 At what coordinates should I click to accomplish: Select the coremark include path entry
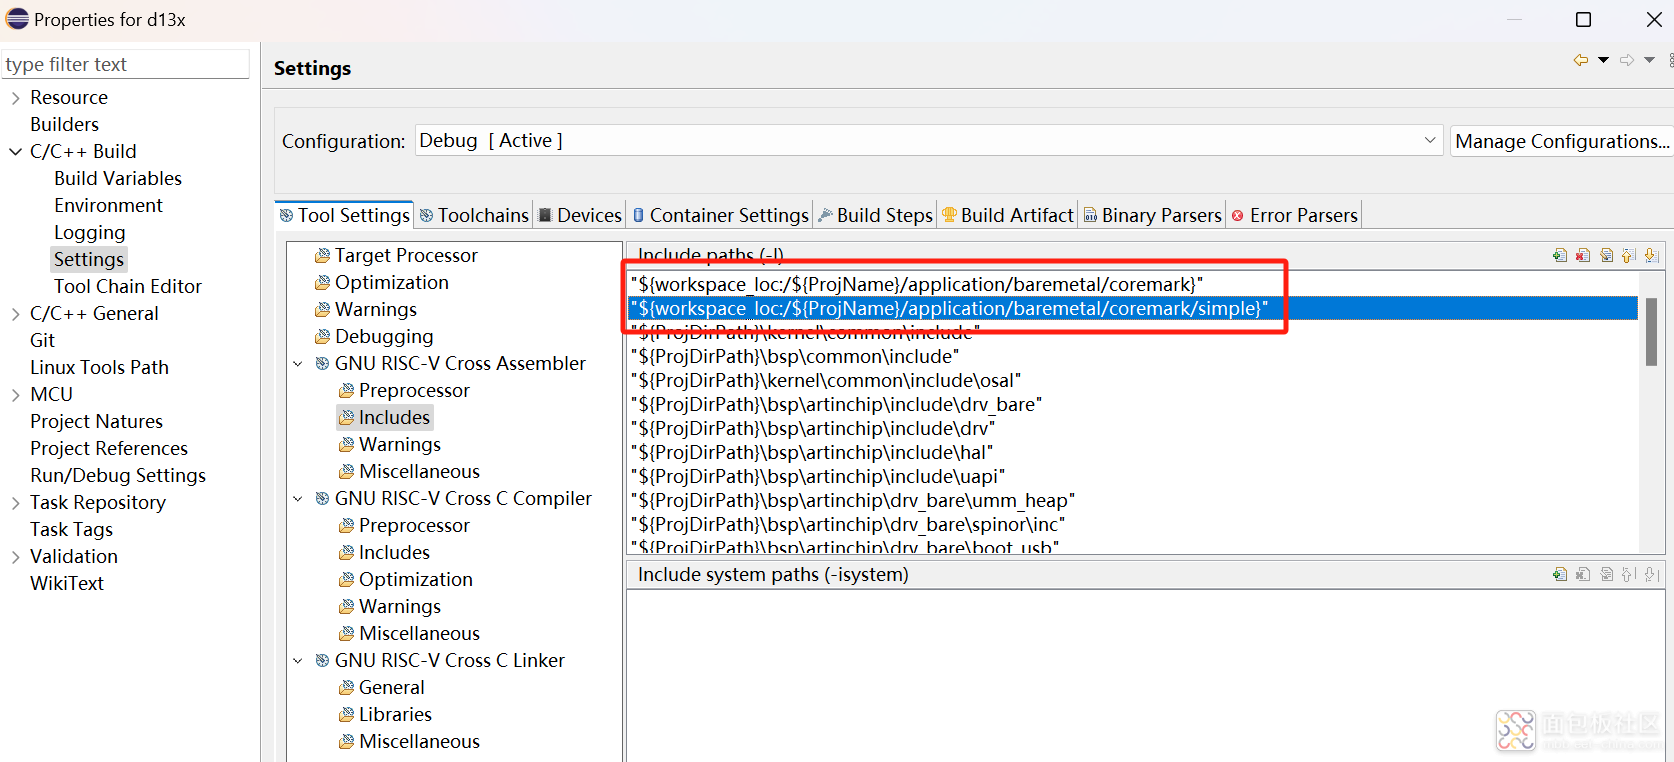pos(917,284)
